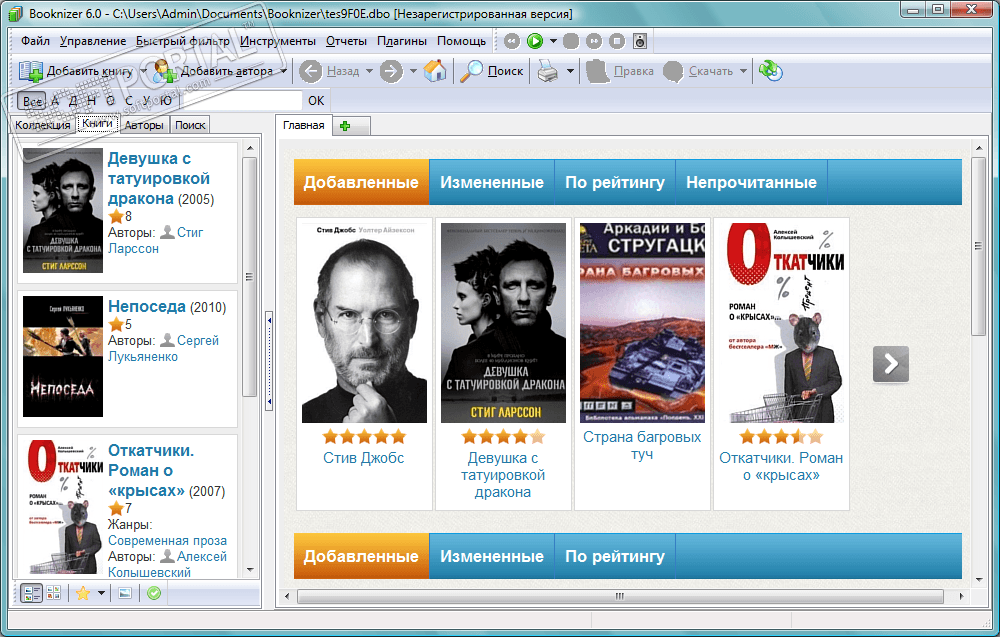
Task: Switch to the Коллекция tab
Action: point(43,125)
